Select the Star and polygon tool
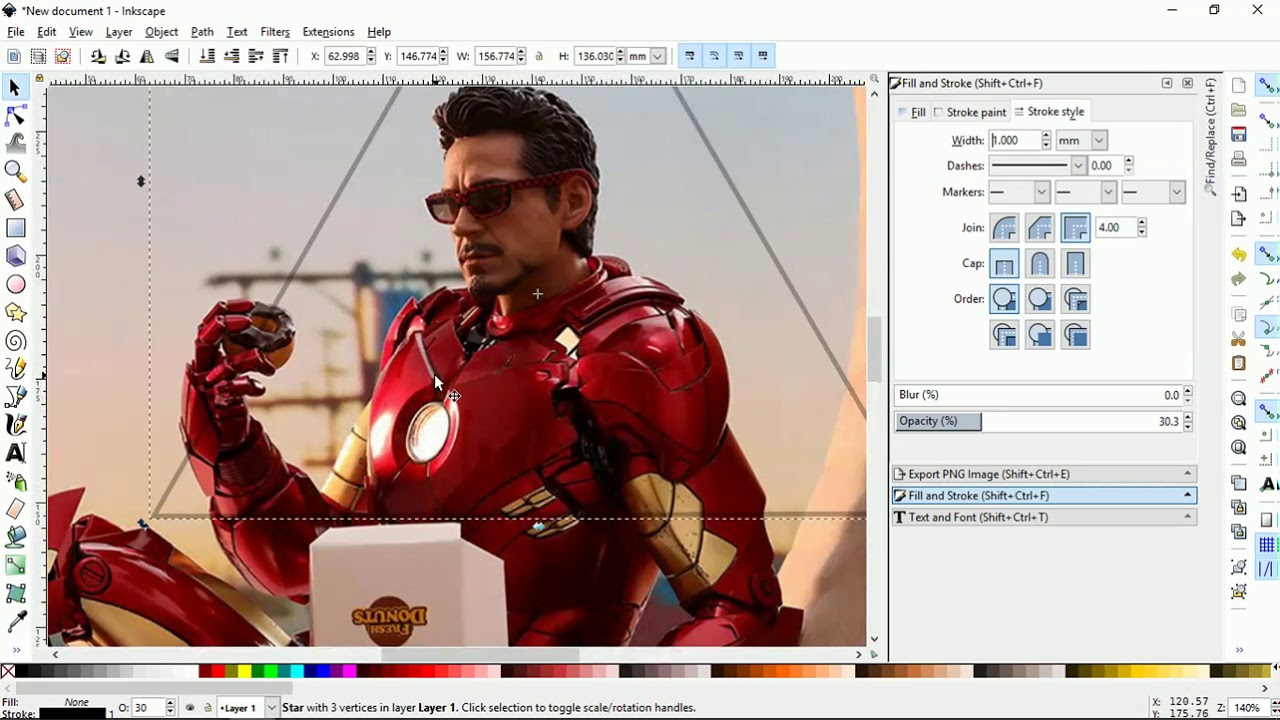 pyautogui.click(x=15, y=313)
